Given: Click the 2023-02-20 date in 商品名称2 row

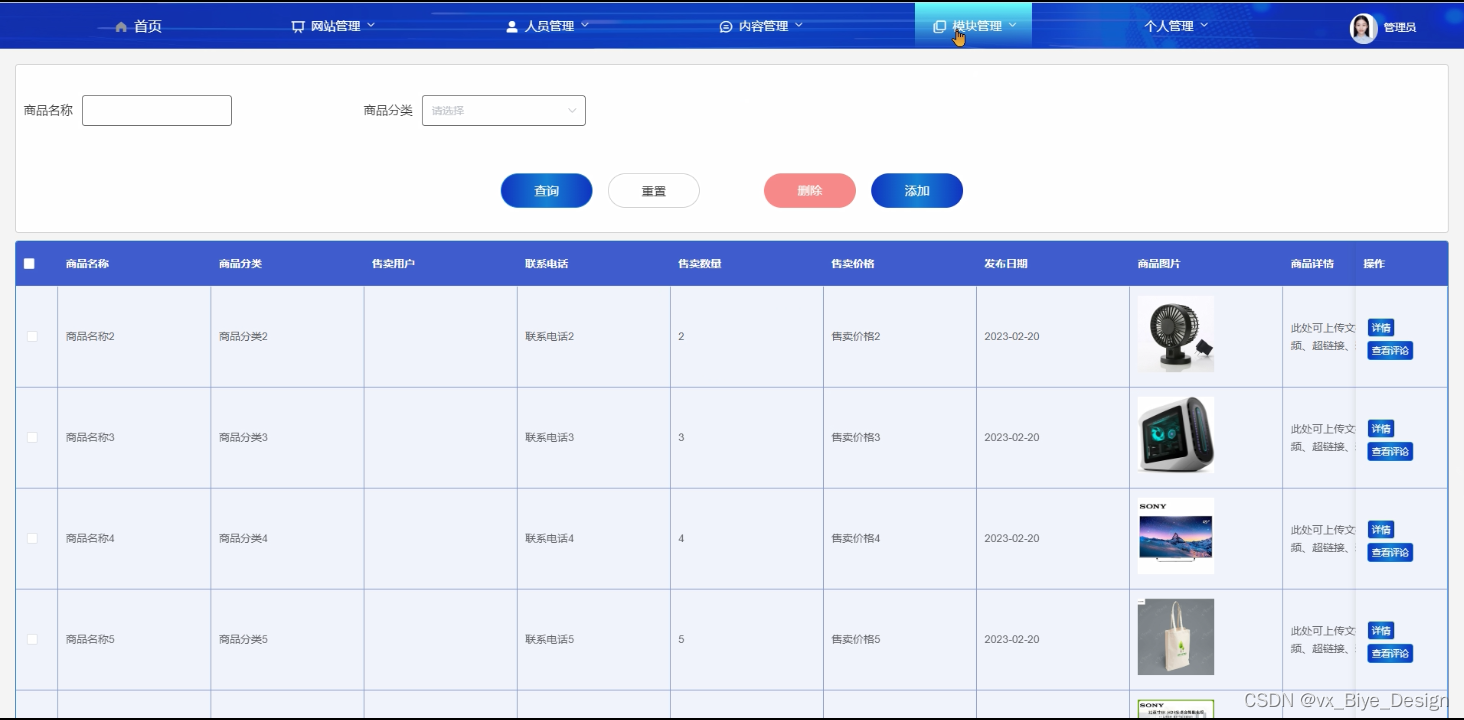Looking at the screenshot, I should tap(1012, 337).
